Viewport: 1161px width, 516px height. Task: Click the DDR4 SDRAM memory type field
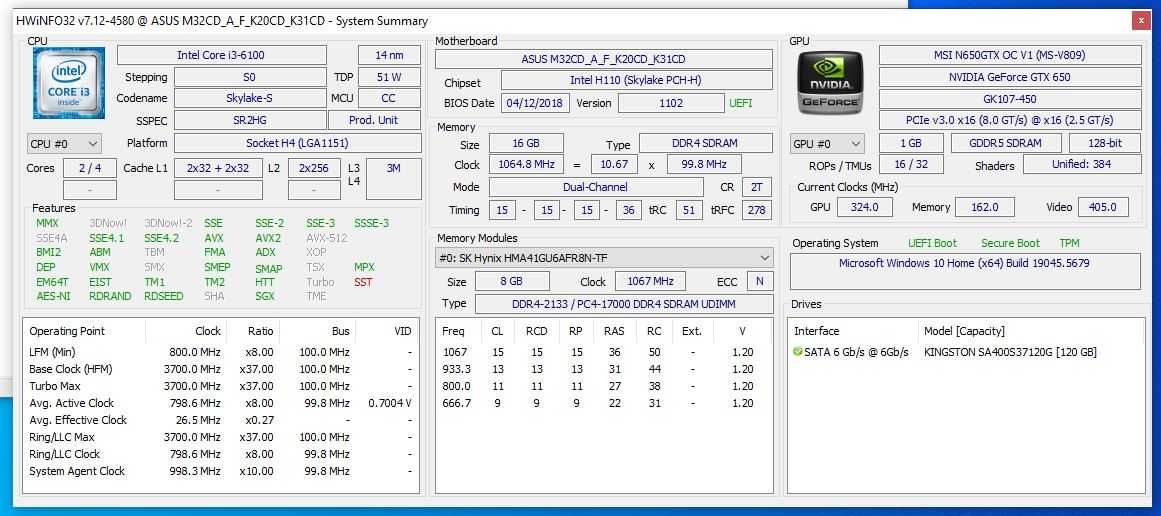tap(706, 143)
